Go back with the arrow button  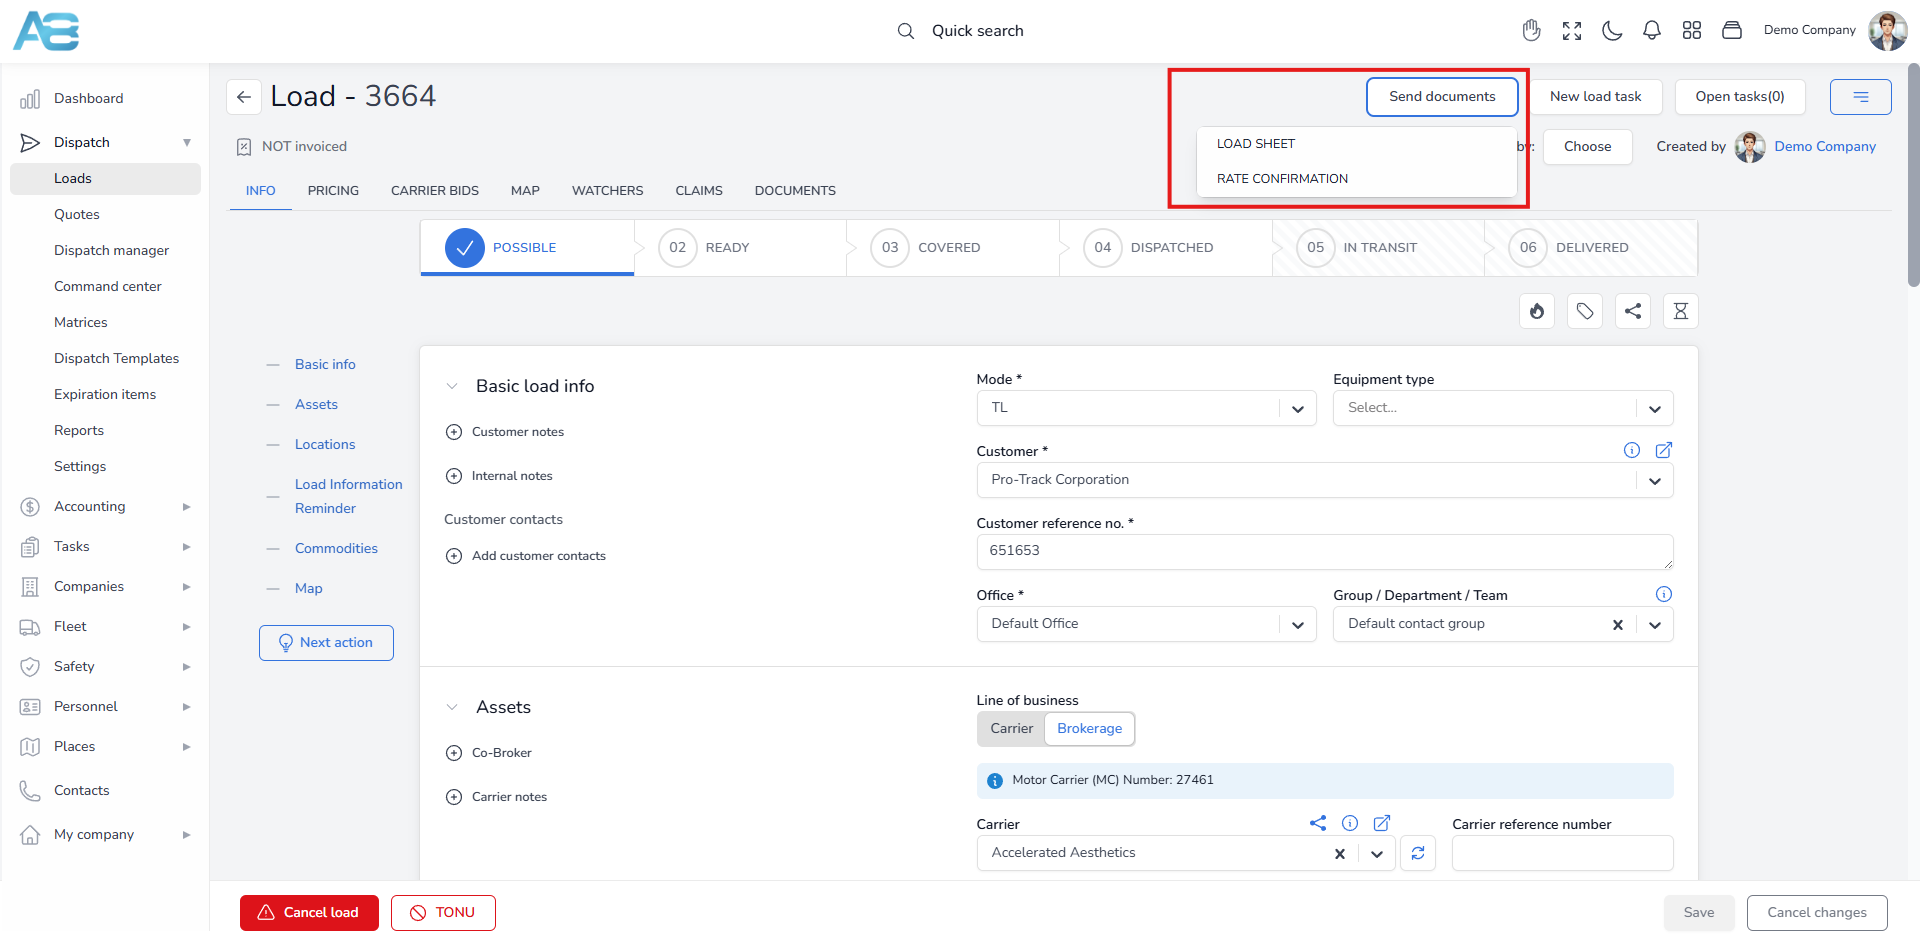pos(244,97)
